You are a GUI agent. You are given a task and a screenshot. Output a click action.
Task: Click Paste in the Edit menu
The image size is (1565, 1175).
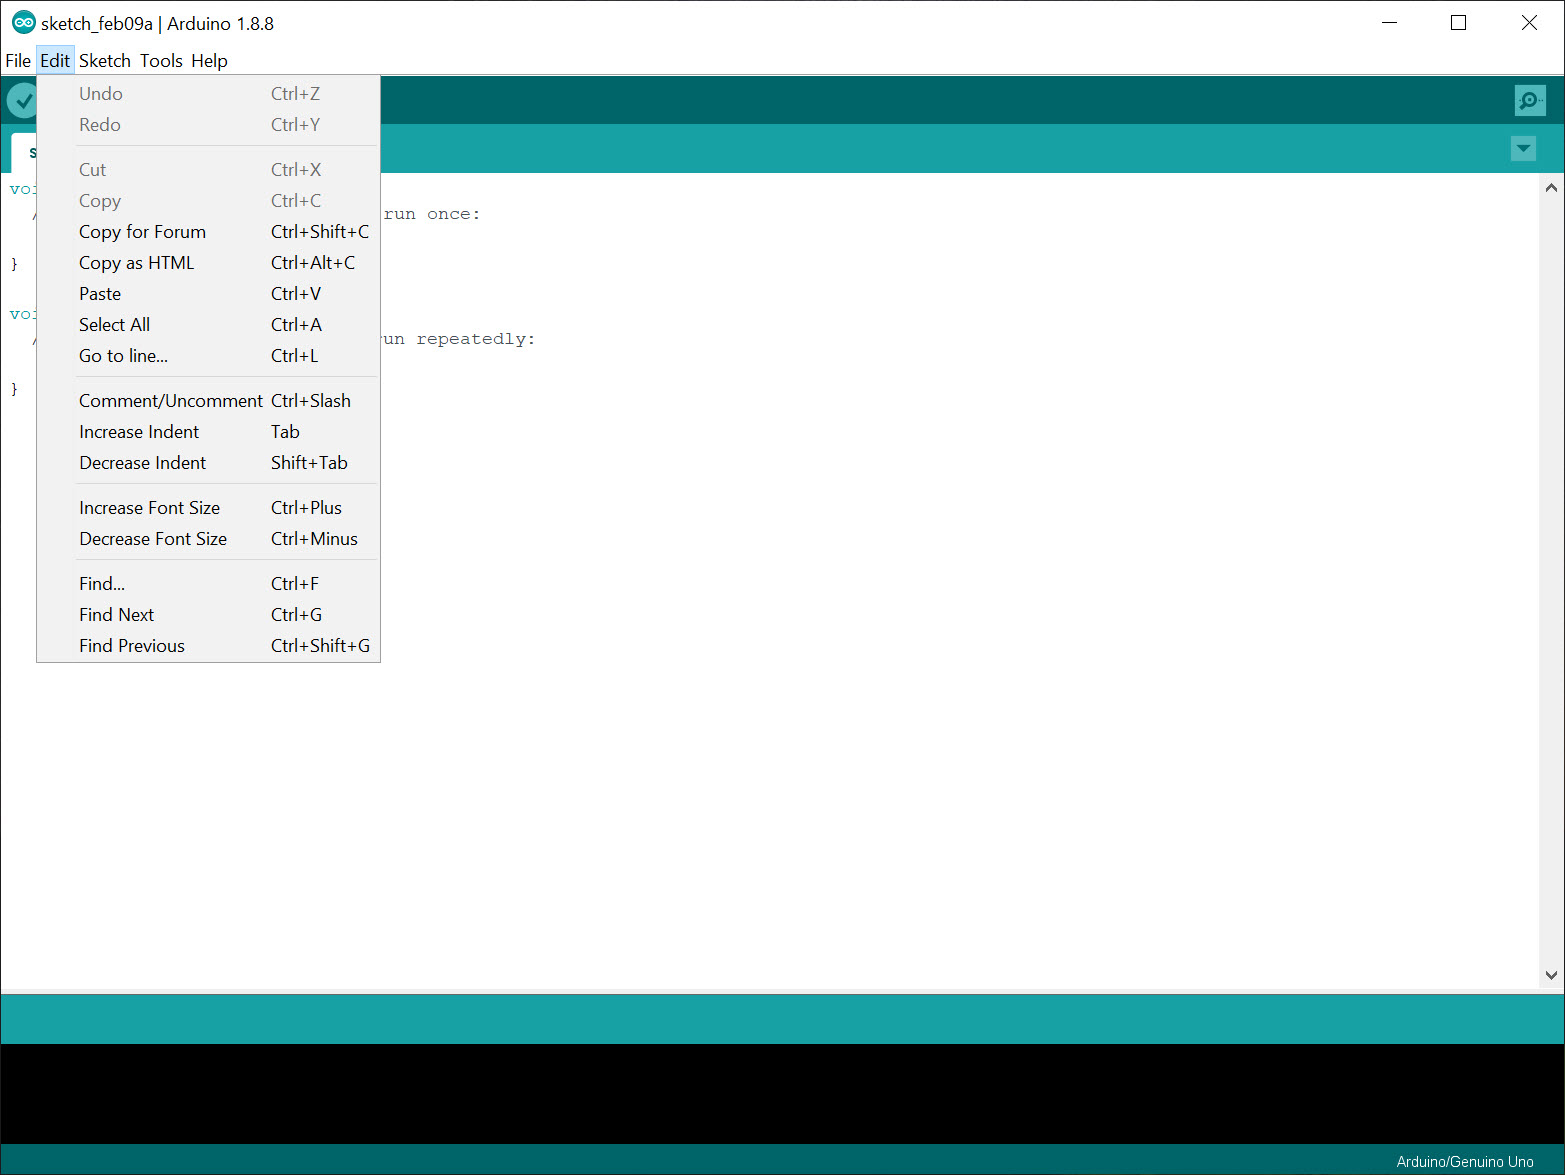click(100, 294)
